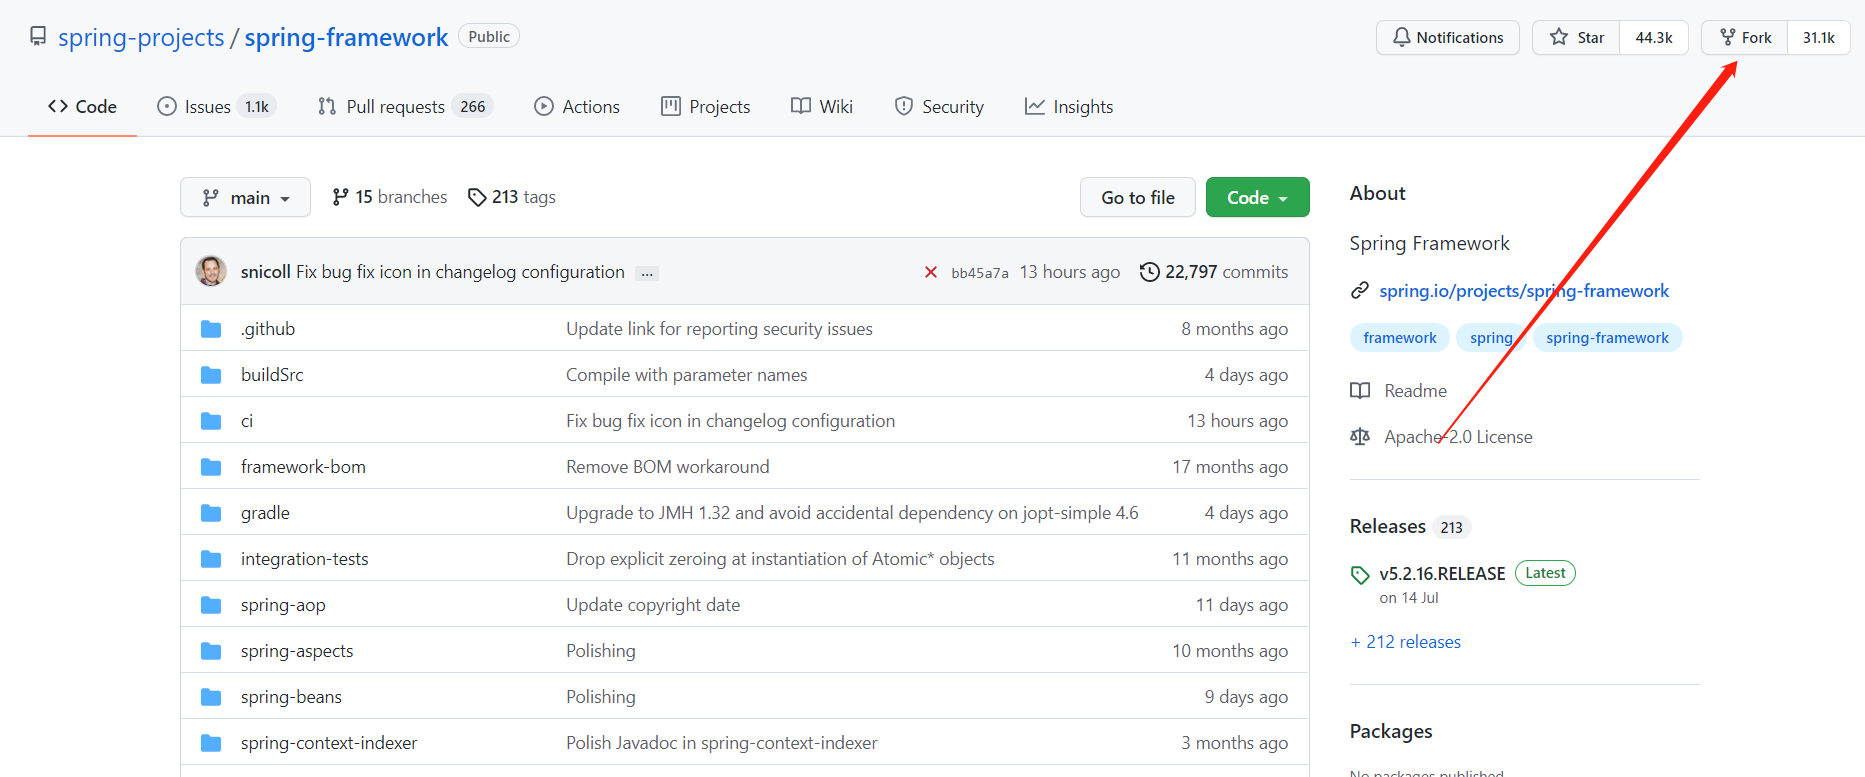This screenshot has height=777, width=1865.
Task: Open the gradle folder
Action: click(265, 512)
